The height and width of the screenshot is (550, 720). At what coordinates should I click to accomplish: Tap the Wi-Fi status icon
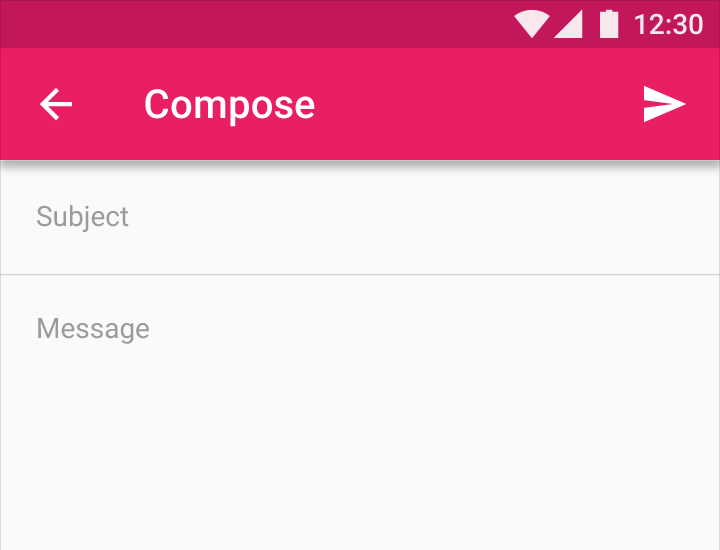pos(531,24)
